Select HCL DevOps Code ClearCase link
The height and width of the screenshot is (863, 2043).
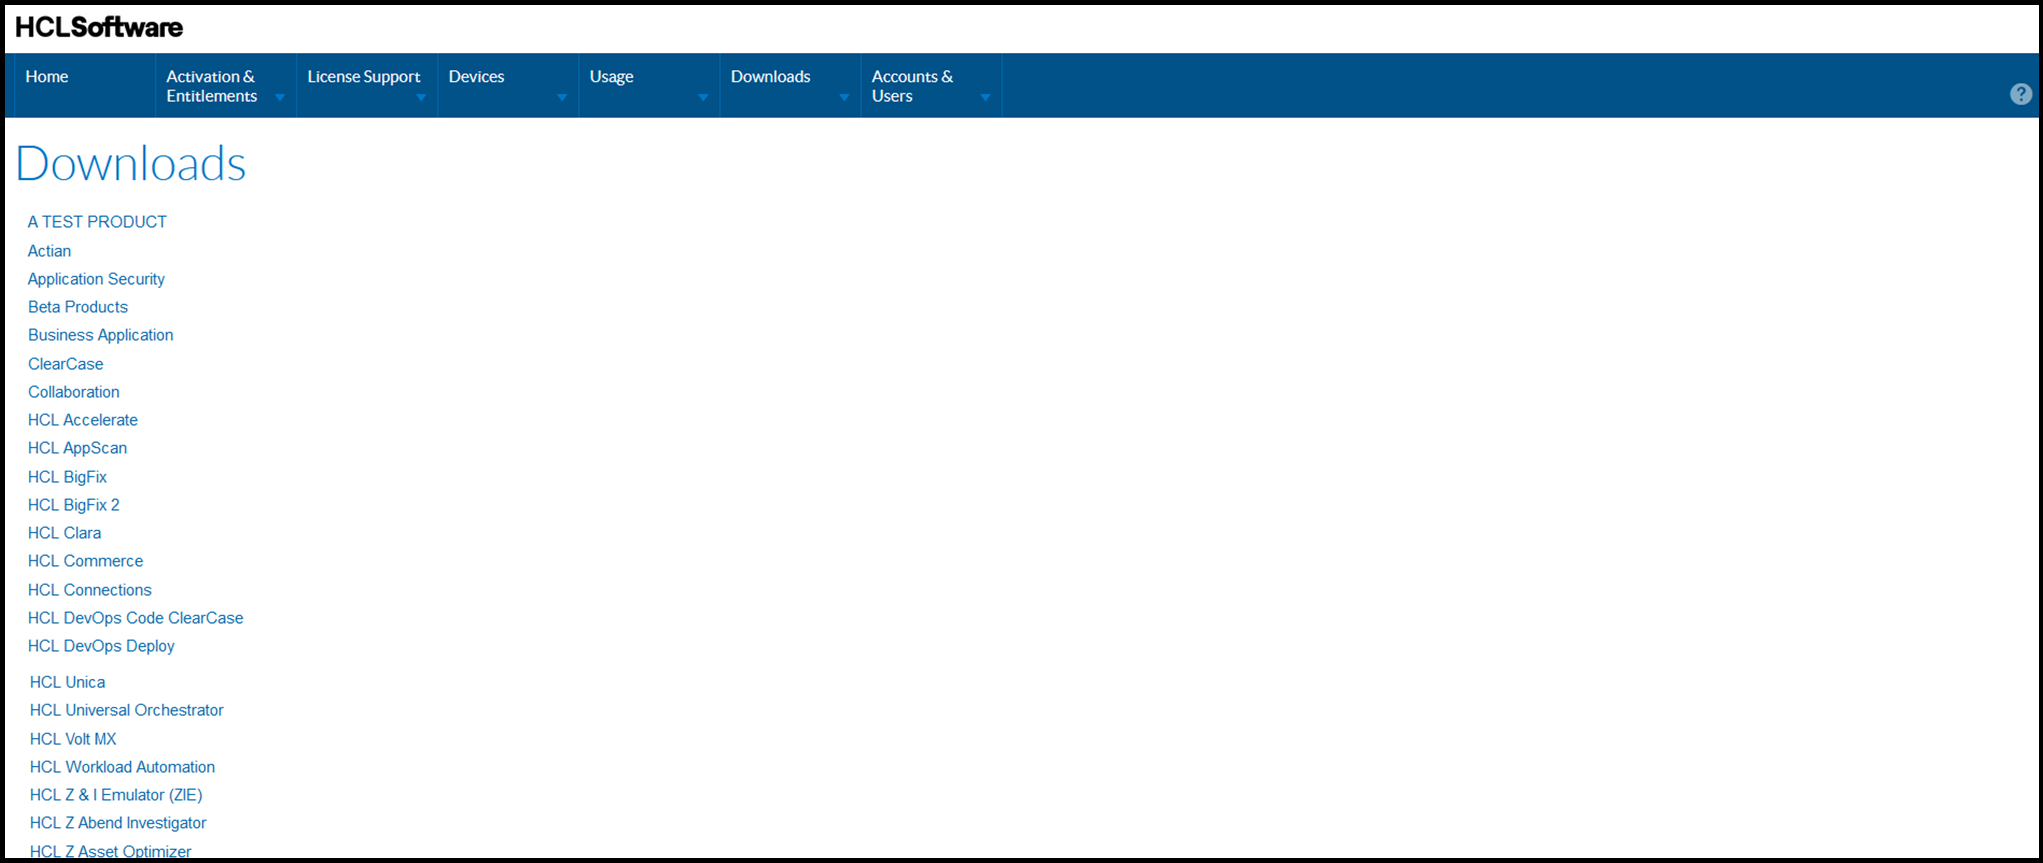tap(135, 618)
